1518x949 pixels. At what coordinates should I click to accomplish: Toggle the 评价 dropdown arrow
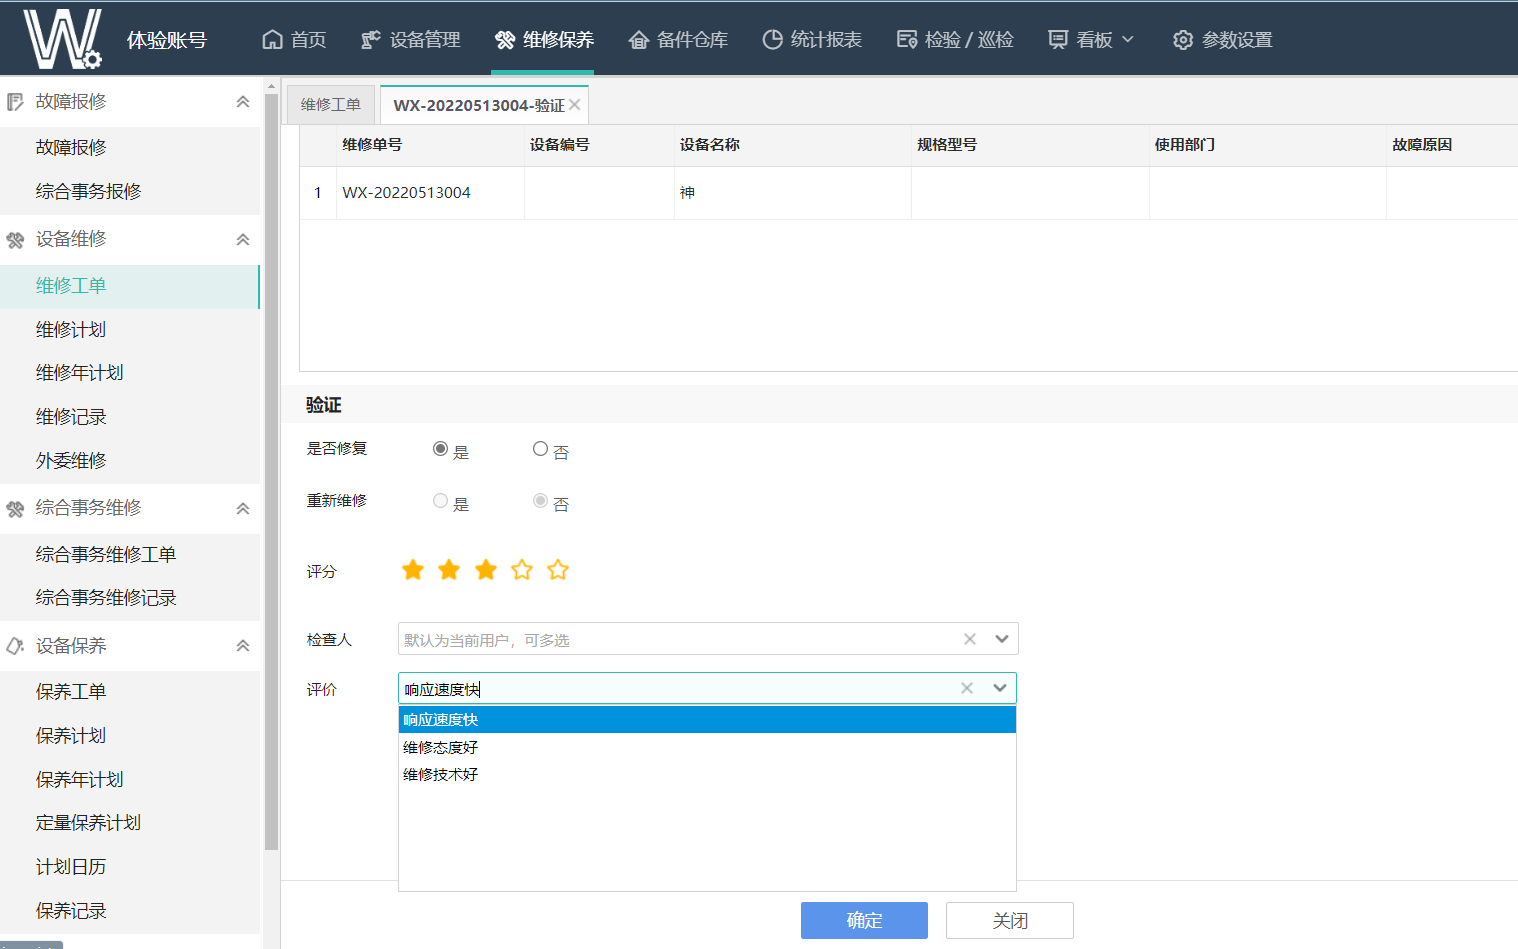(1000, 688)
